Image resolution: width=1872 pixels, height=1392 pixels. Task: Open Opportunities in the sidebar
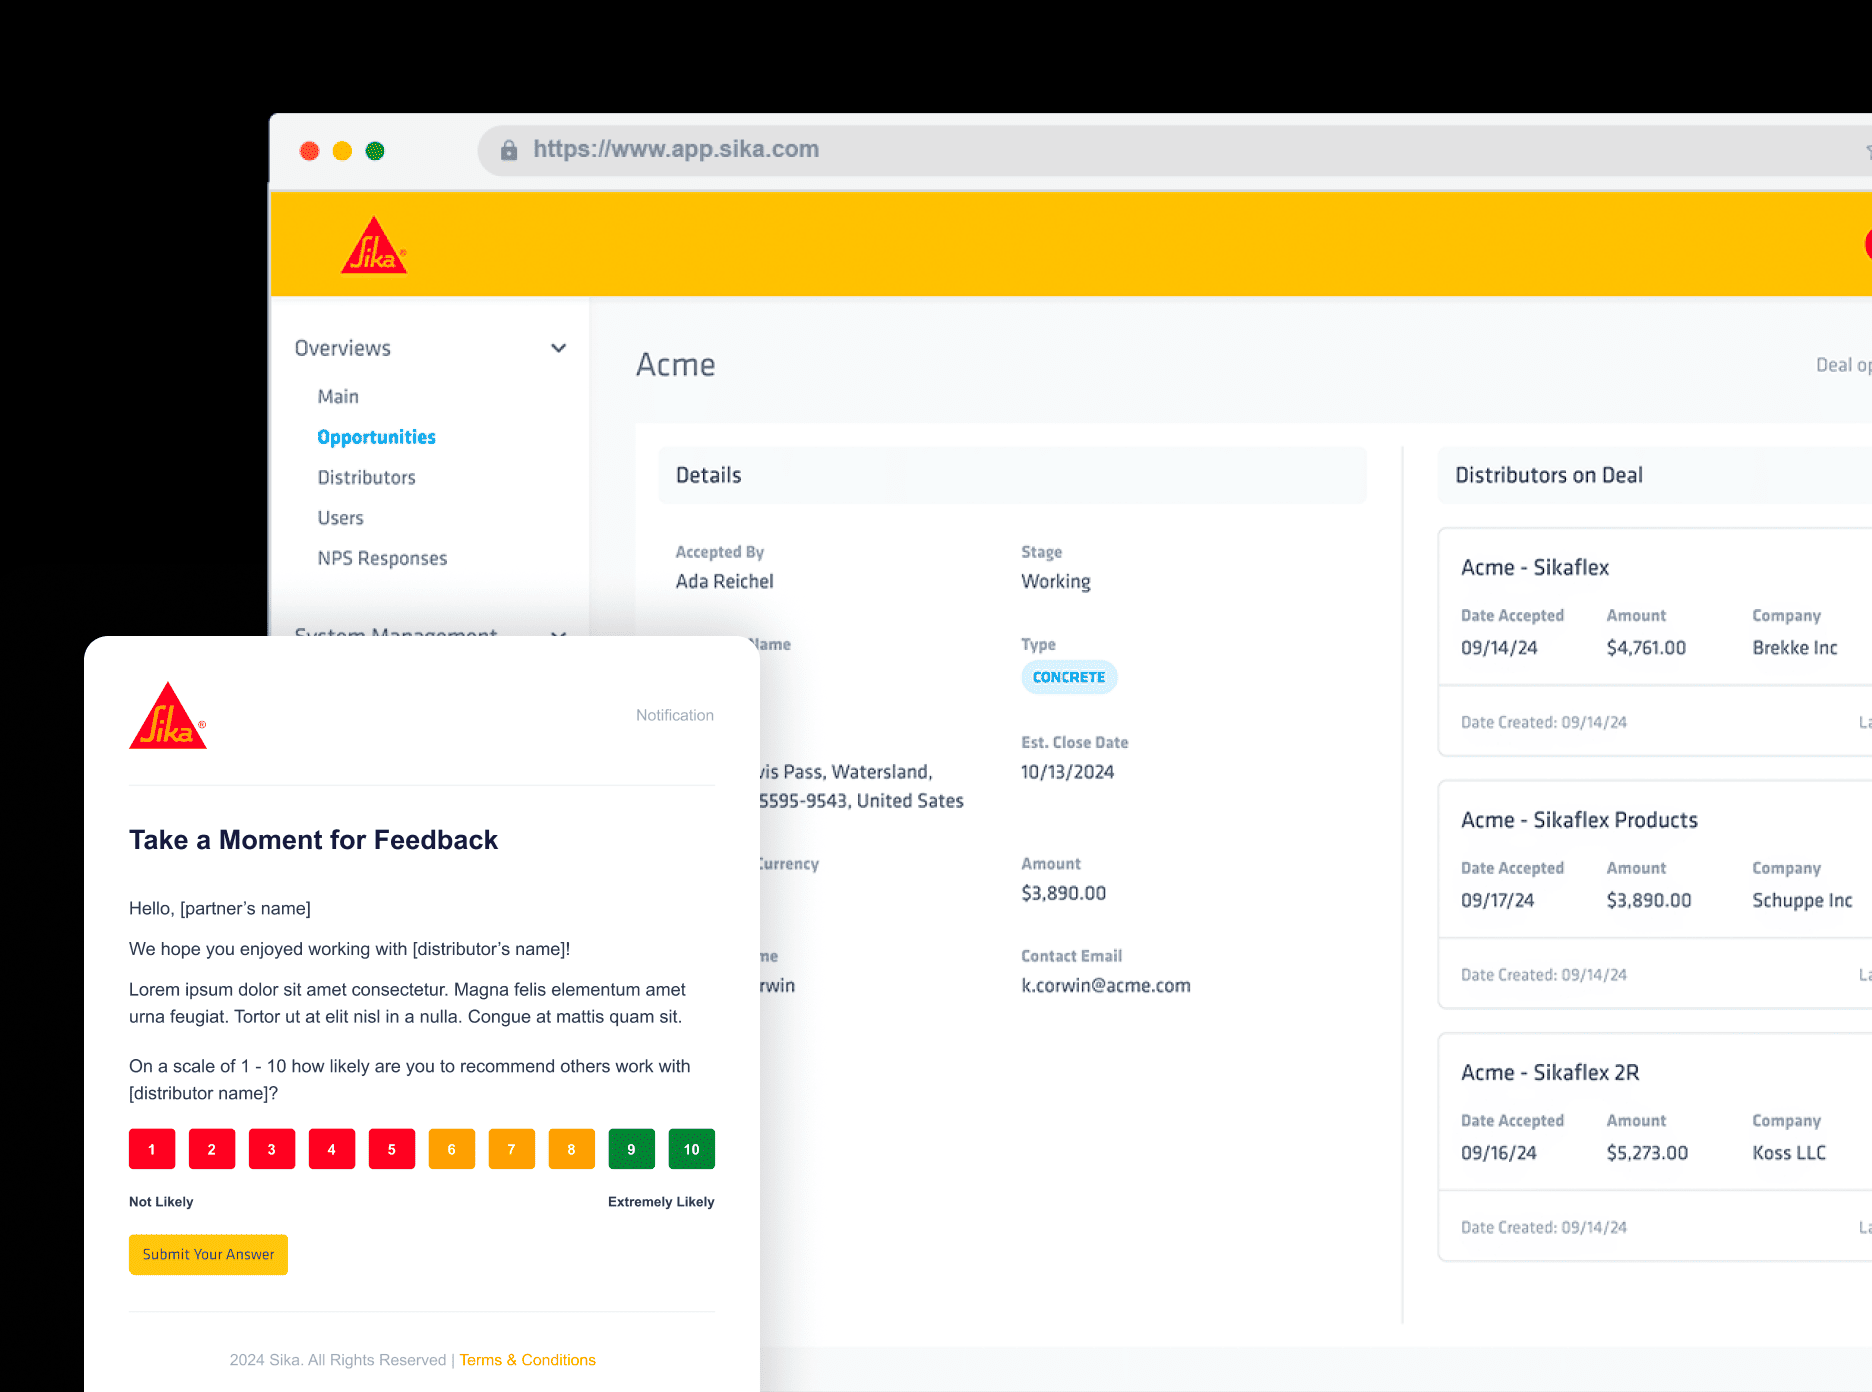376,437
